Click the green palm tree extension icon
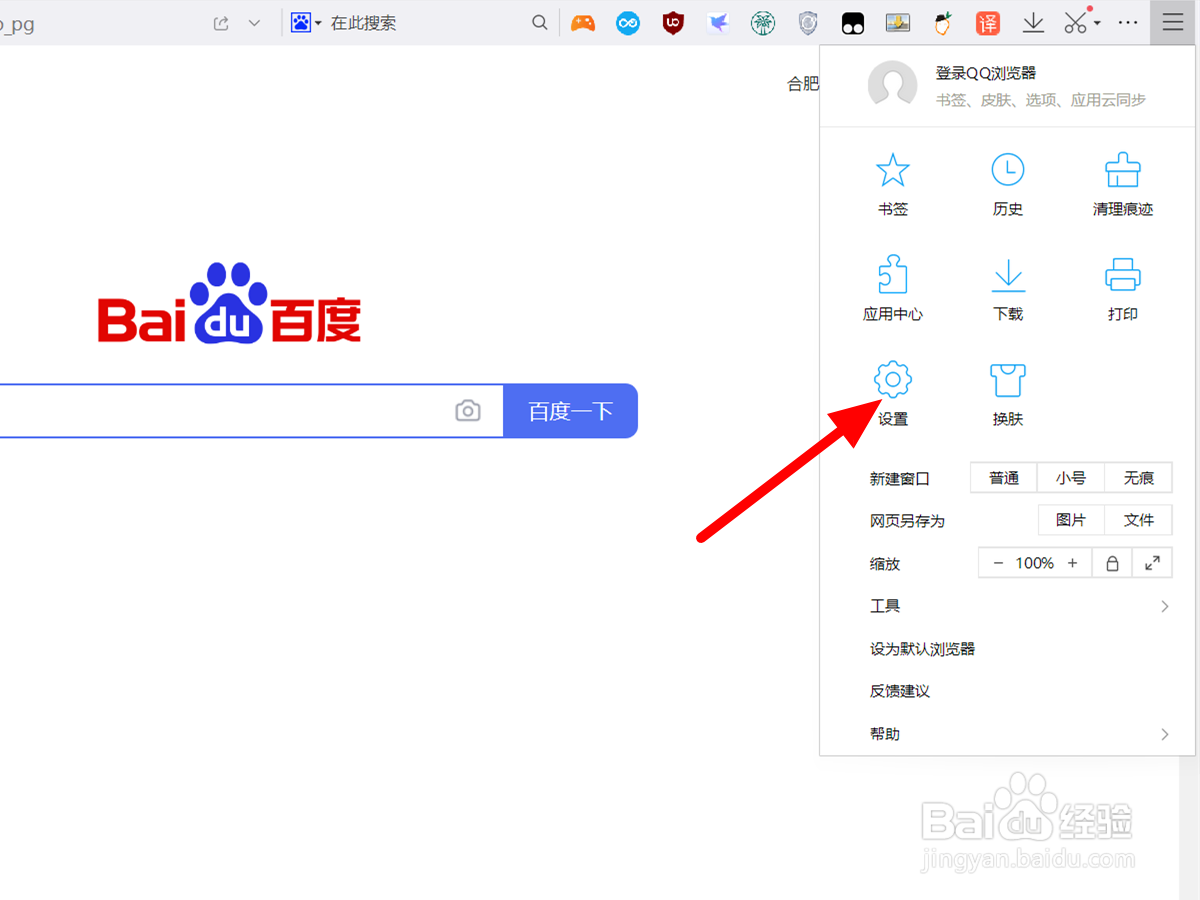The width and height of the screenshot is (1200, 900). (x=763, y=23)
